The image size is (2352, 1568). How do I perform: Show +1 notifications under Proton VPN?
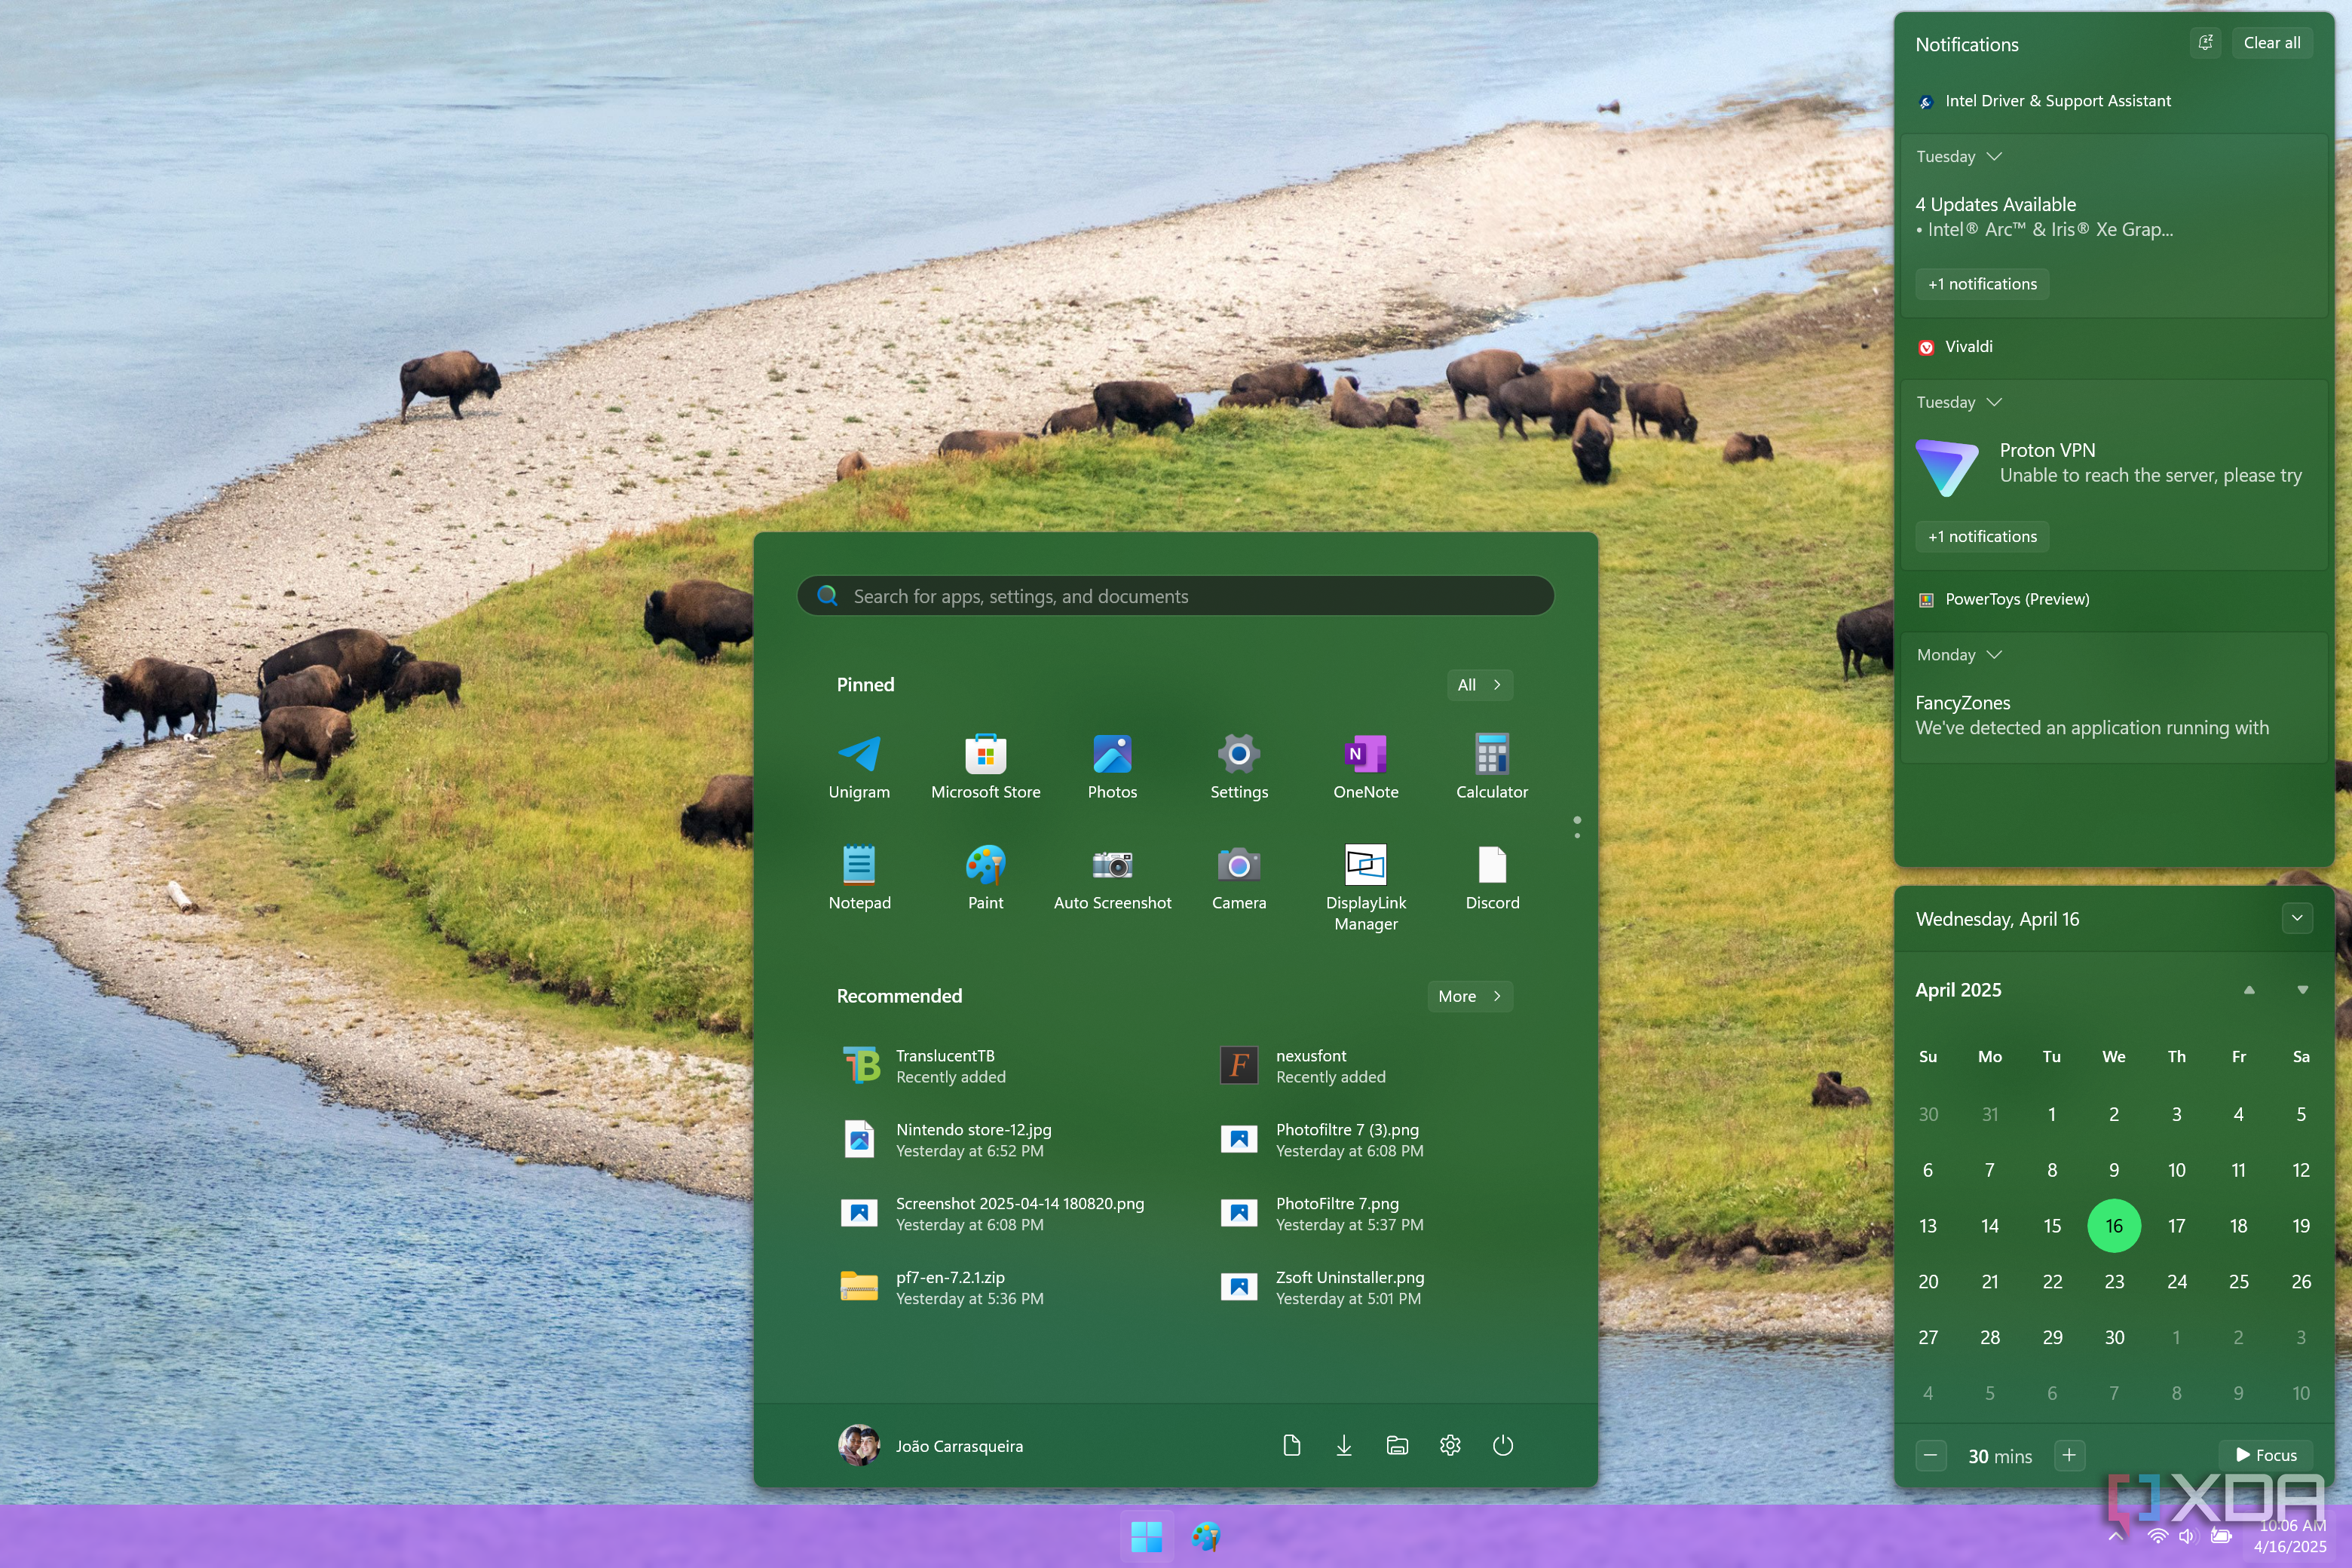1982,537
